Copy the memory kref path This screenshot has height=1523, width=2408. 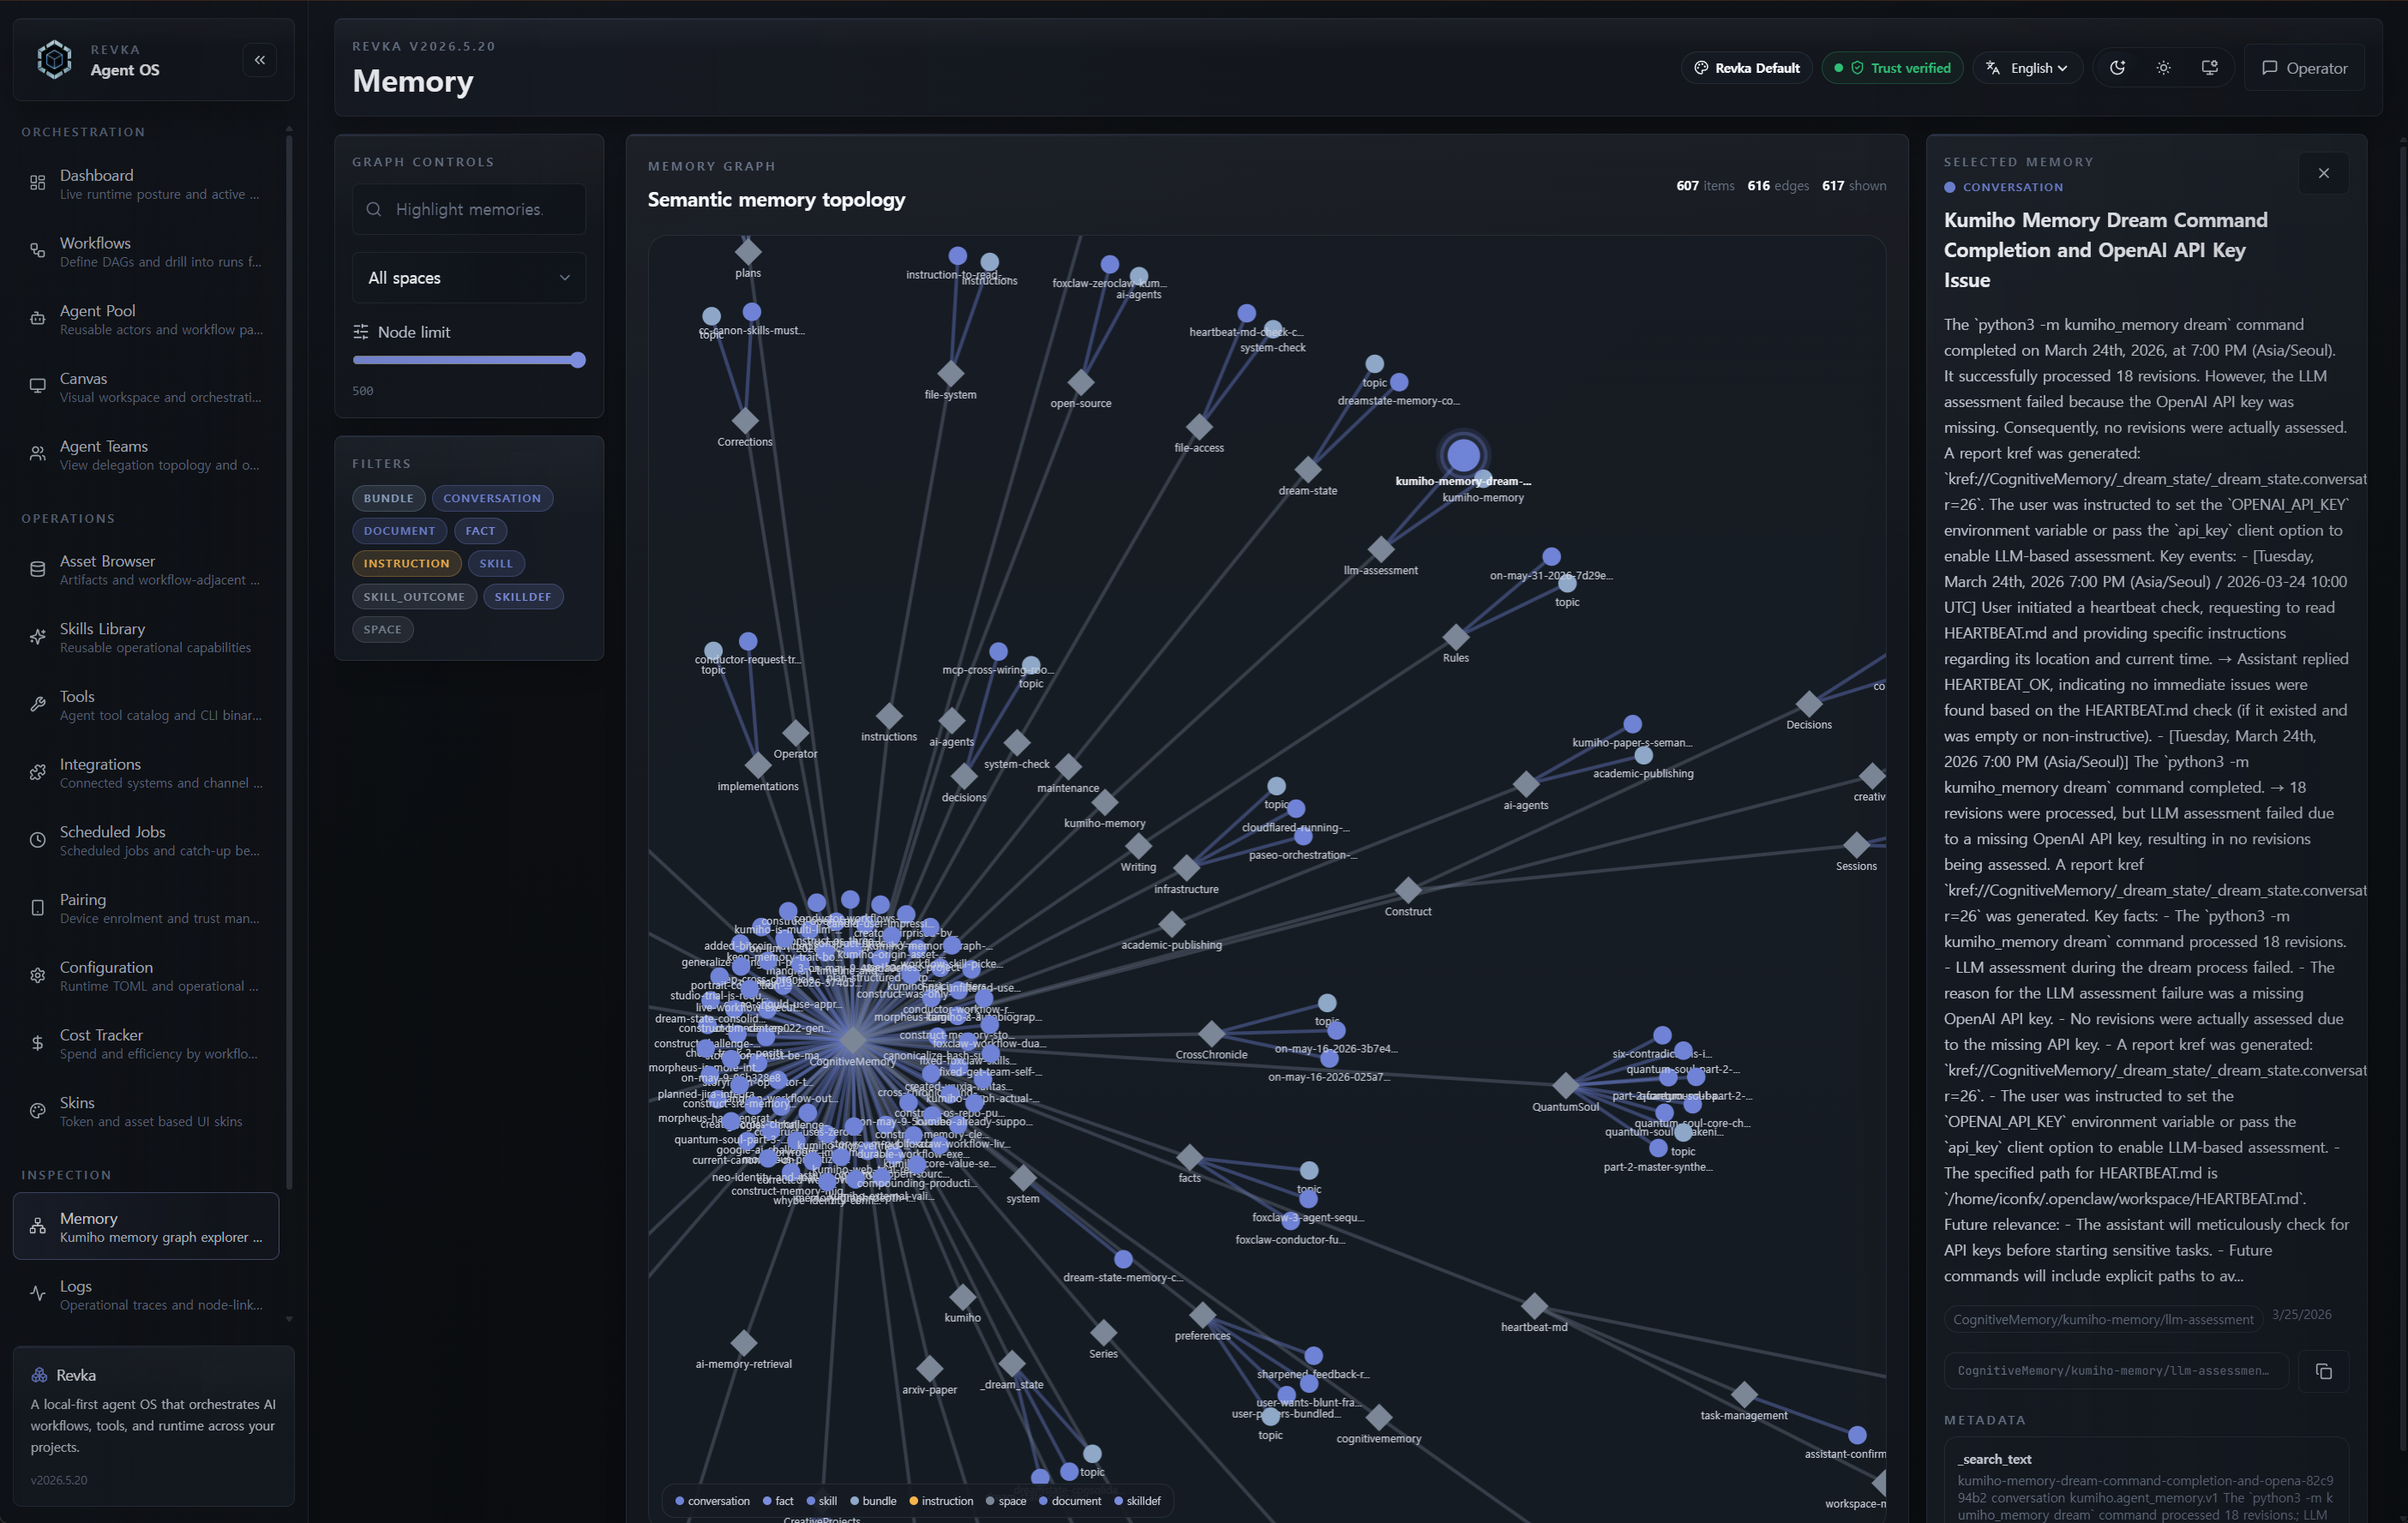2323,1371
